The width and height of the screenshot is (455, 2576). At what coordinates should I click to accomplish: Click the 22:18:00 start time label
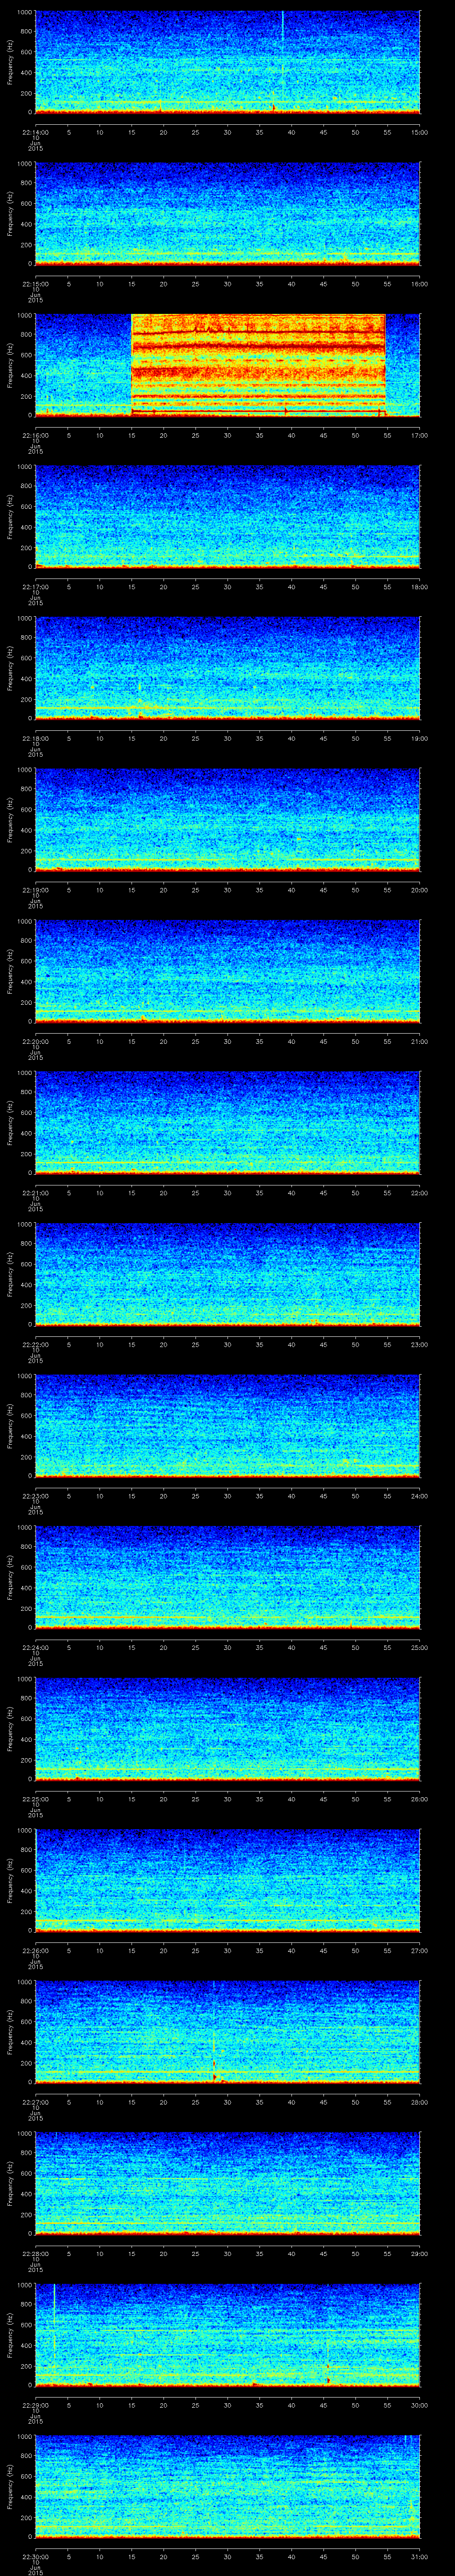coord(35,738)
